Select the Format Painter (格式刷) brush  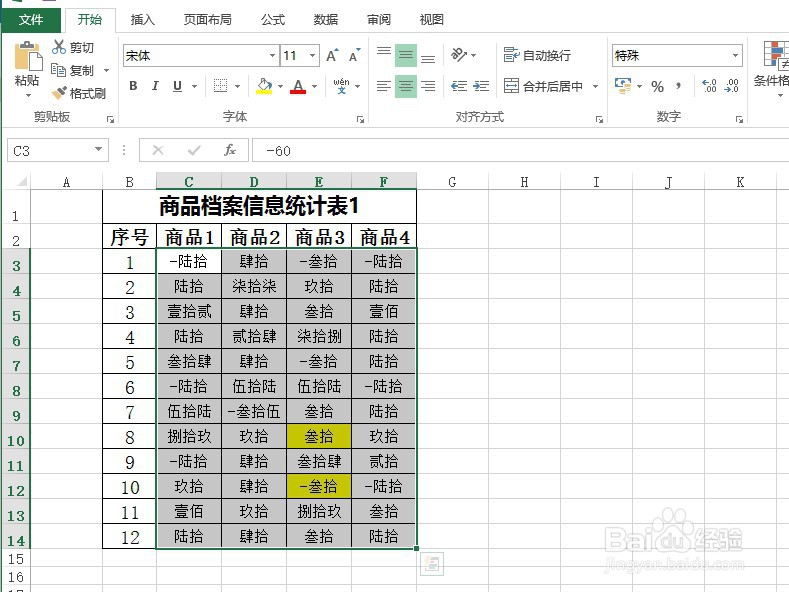coord(59,93)
